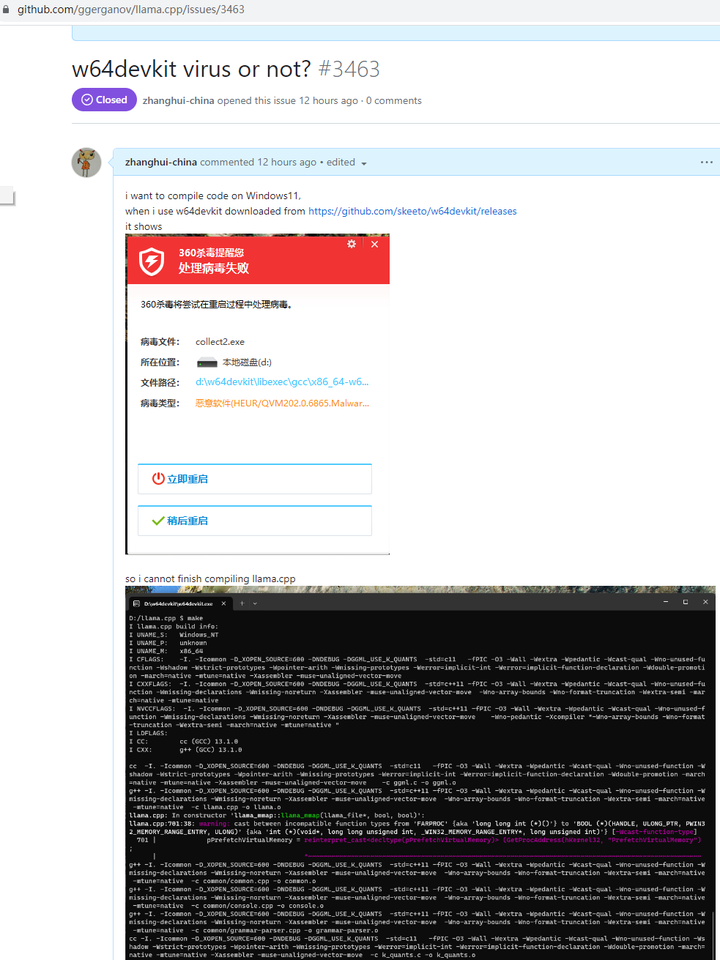The width and height of the screenshot is (720, 960).
Task: Click the issue title 'w64devkit virus or not?'
Action: [192, 69]
